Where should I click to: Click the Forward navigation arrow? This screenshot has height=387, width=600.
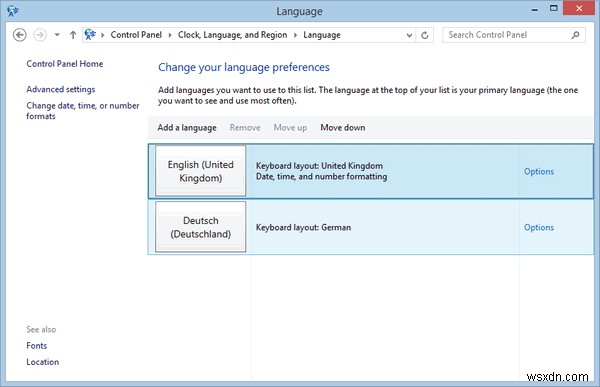(40, 35)
